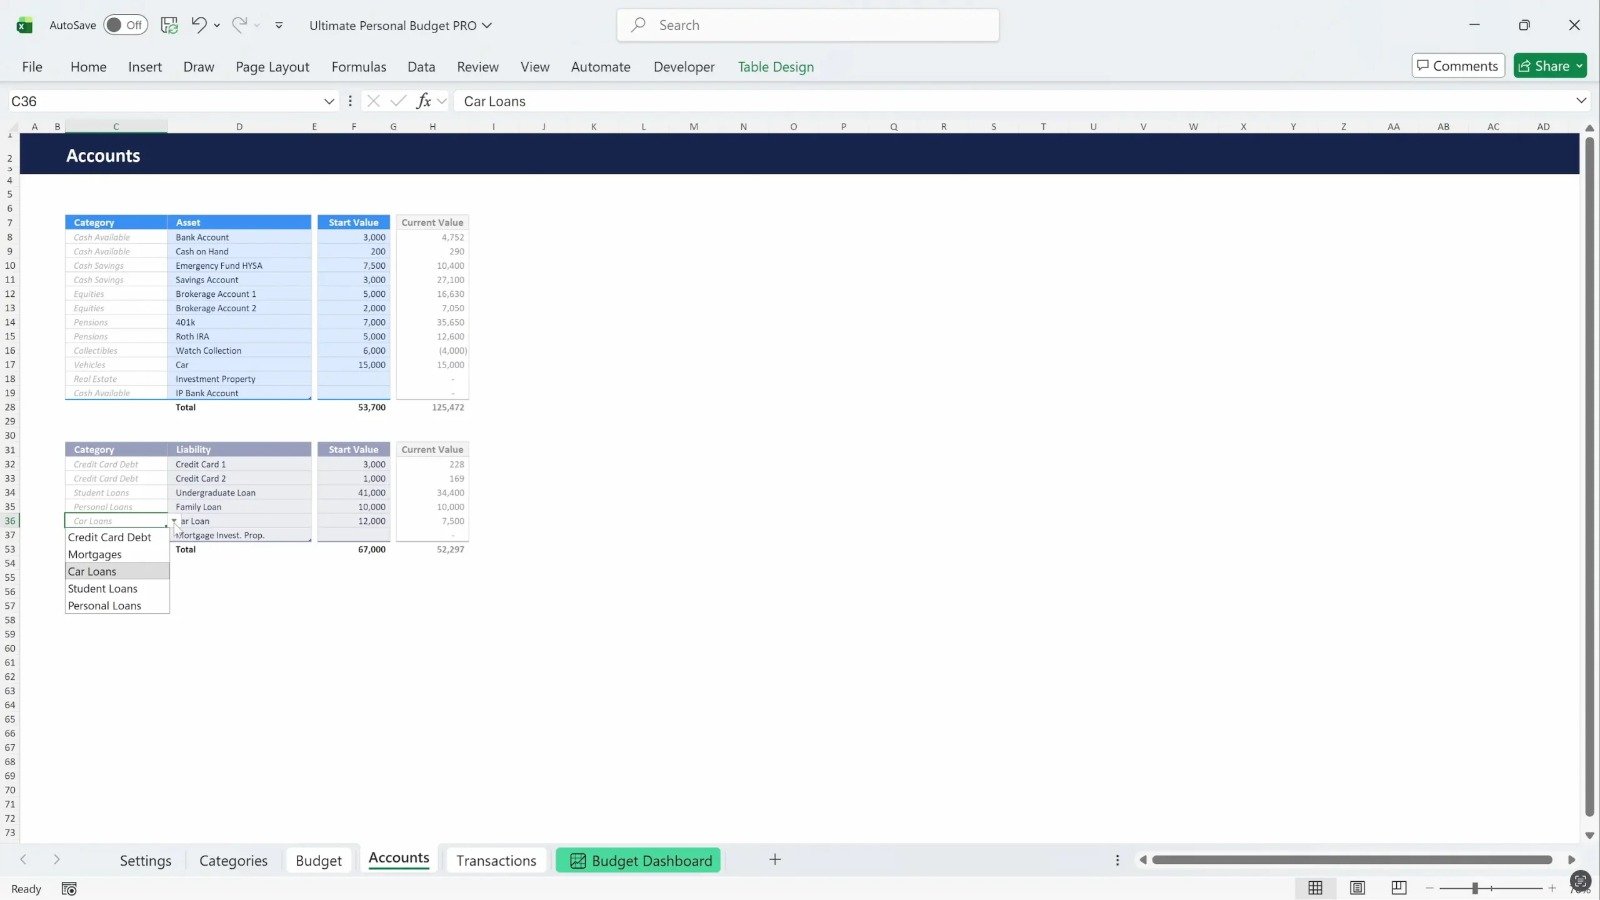1600x900 pixels.
Task: Toggle the AutoSave switch
Action: click(125, 25)
